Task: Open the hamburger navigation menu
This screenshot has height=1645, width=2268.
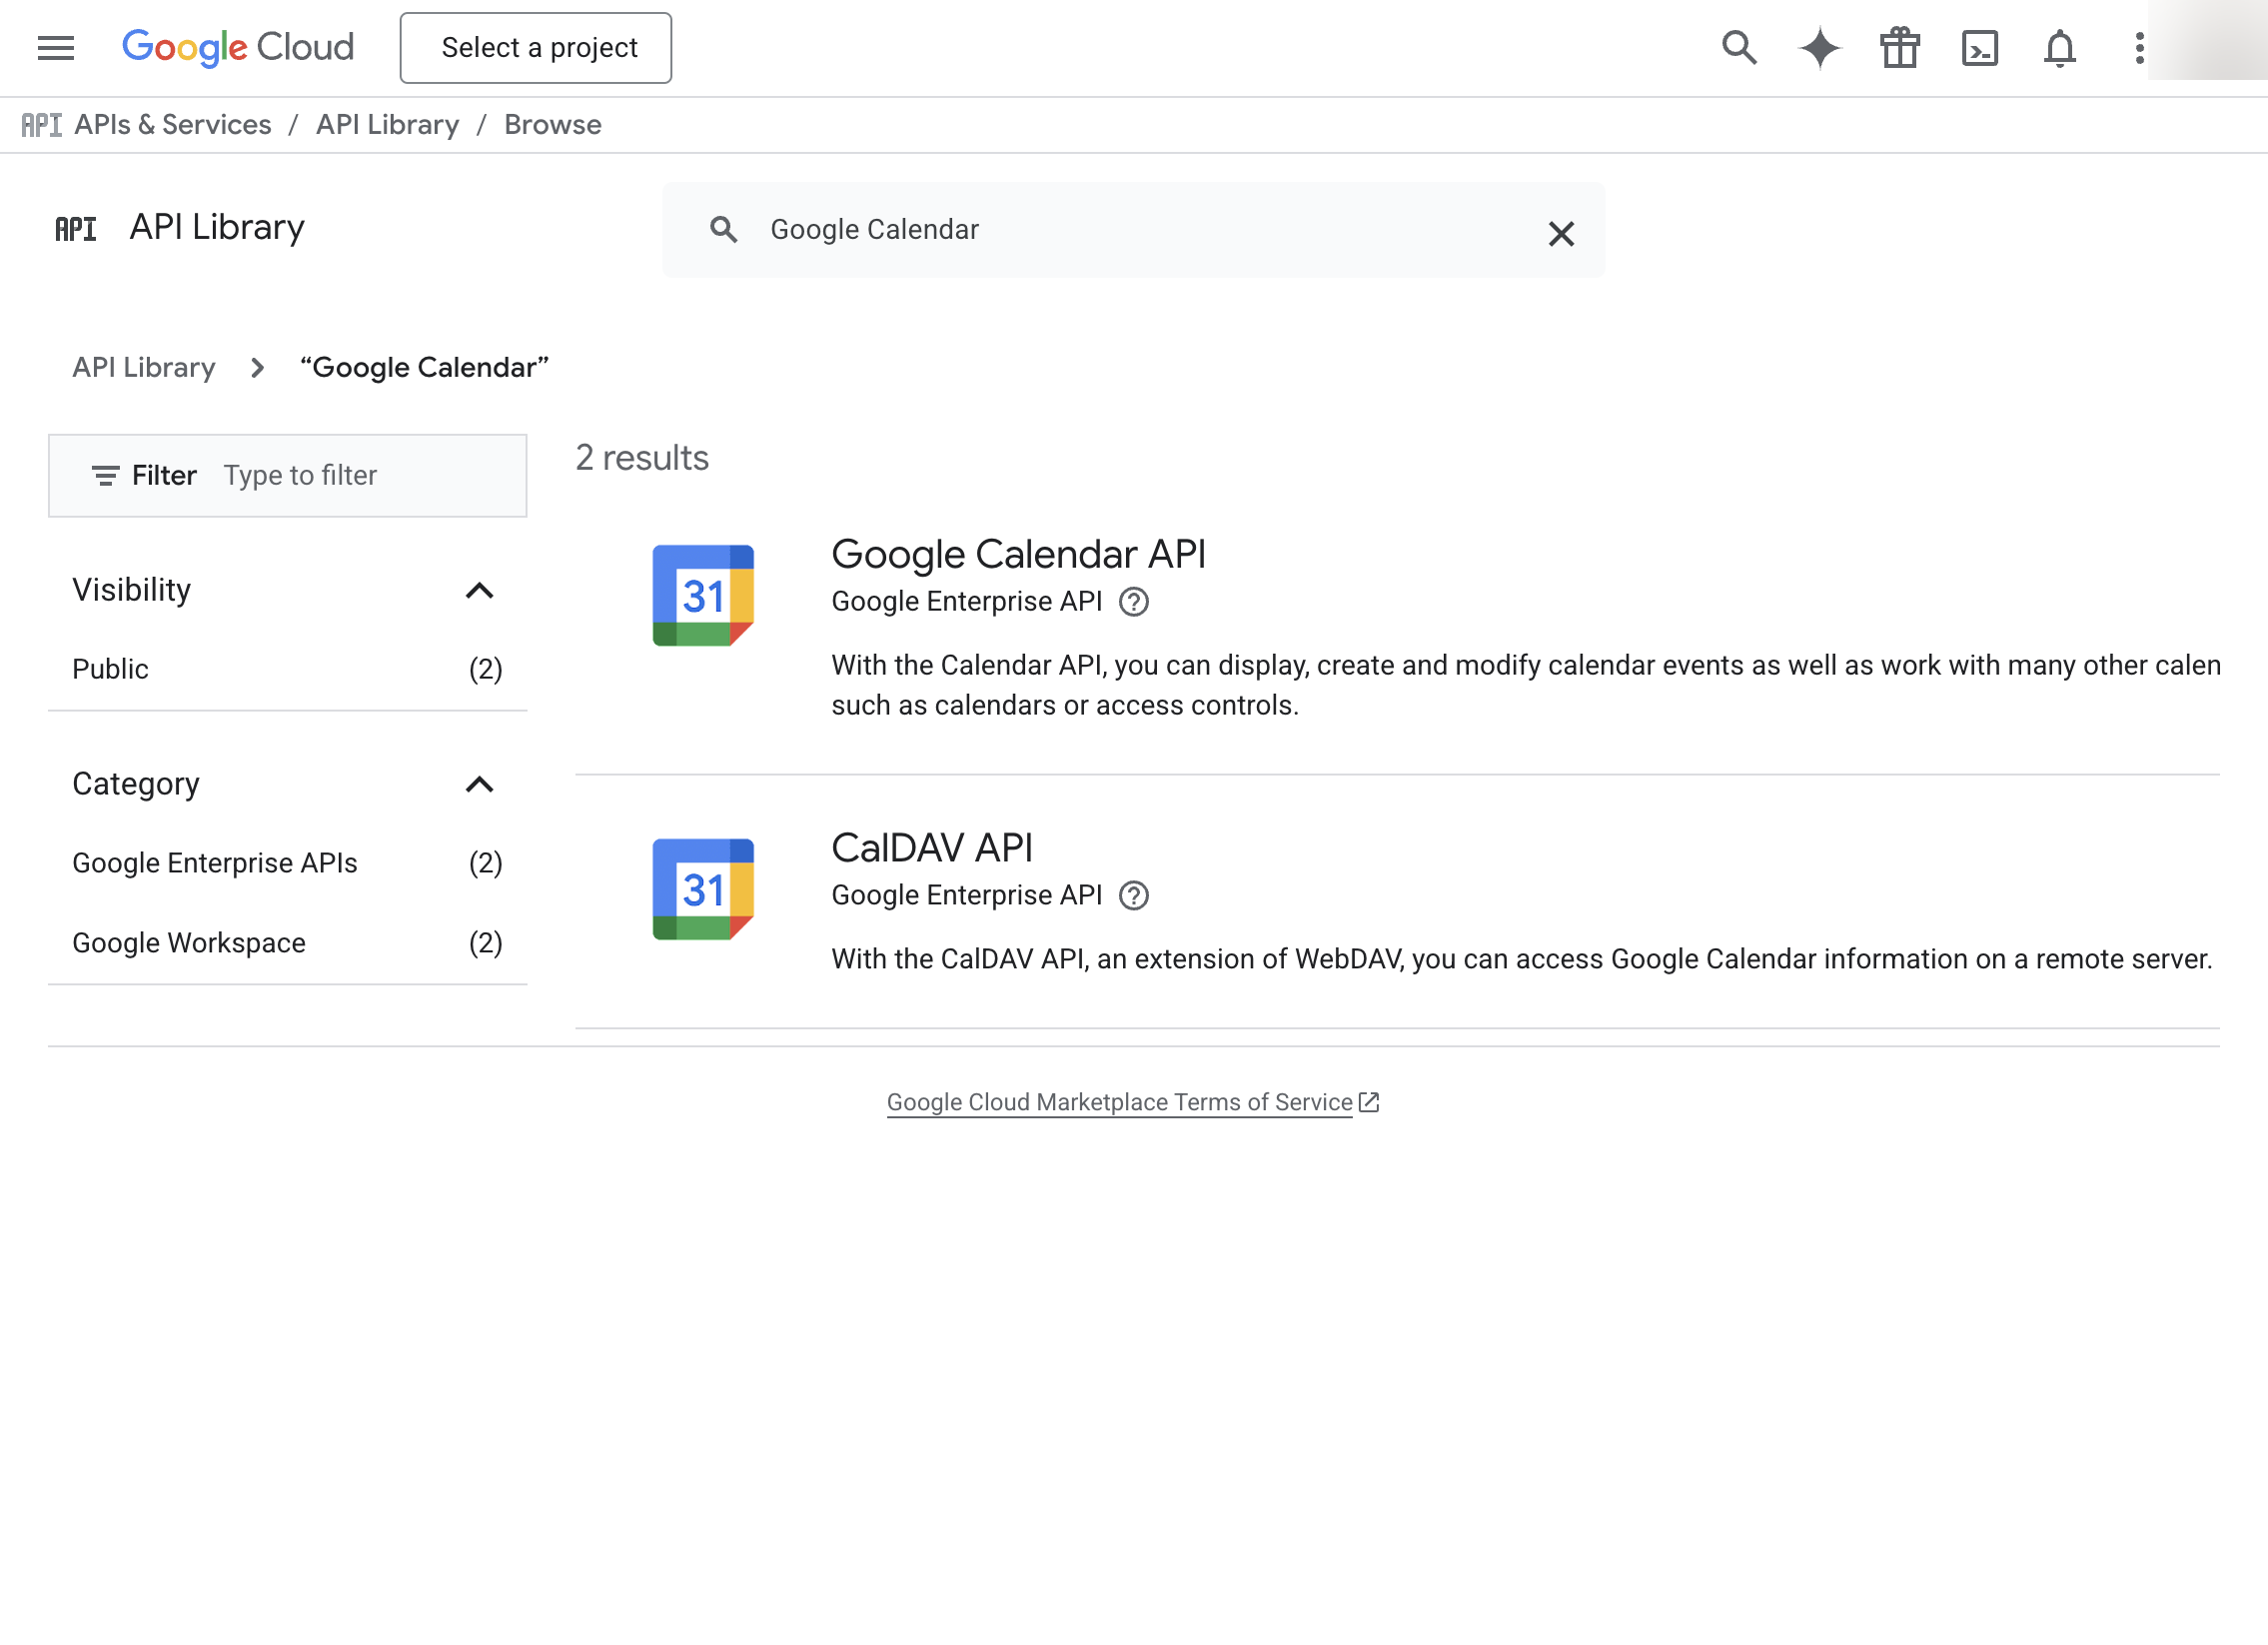Action: tap(56, 48)
